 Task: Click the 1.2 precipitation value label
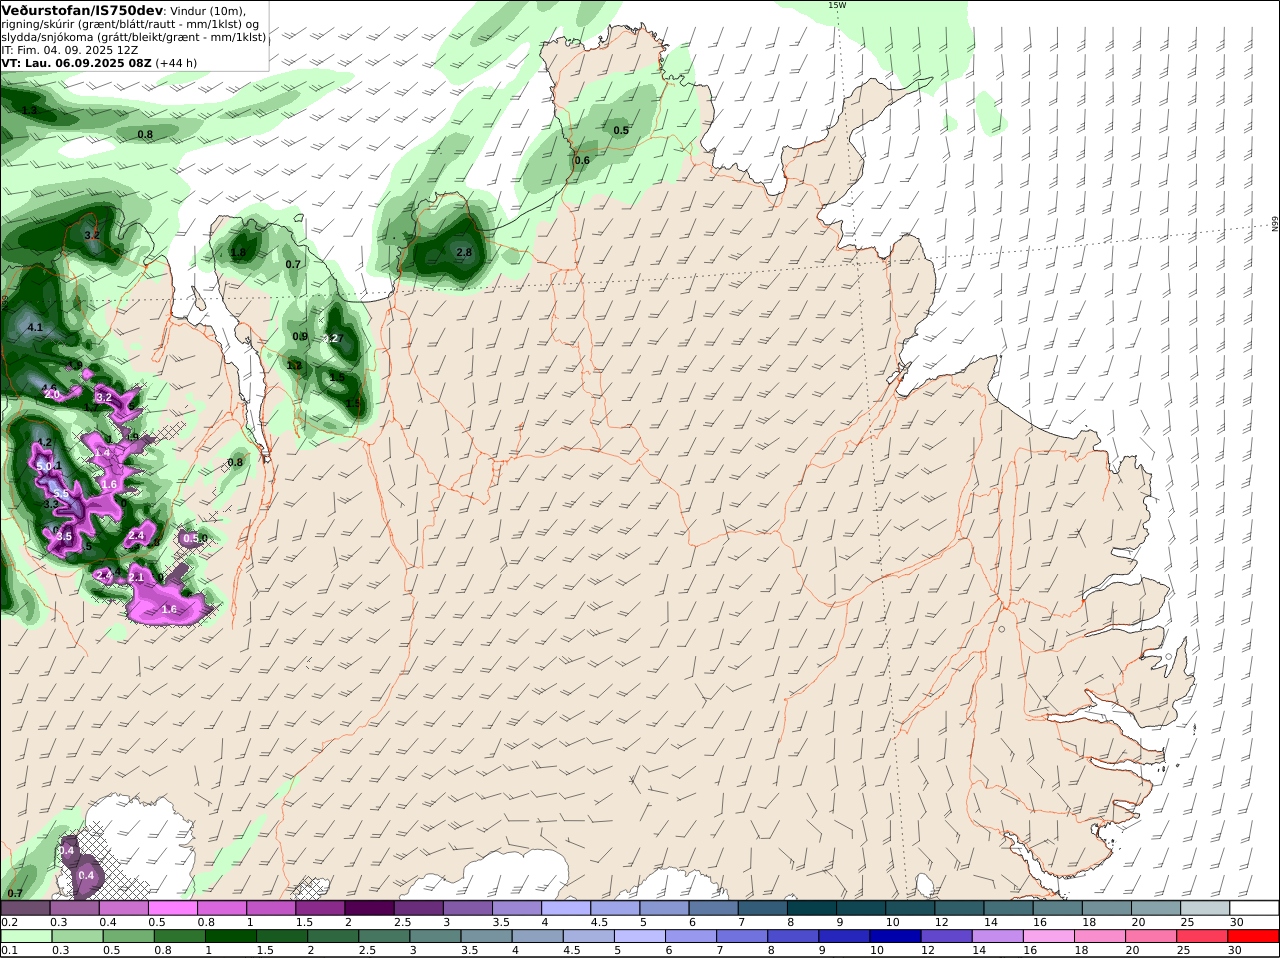[294, 366]
